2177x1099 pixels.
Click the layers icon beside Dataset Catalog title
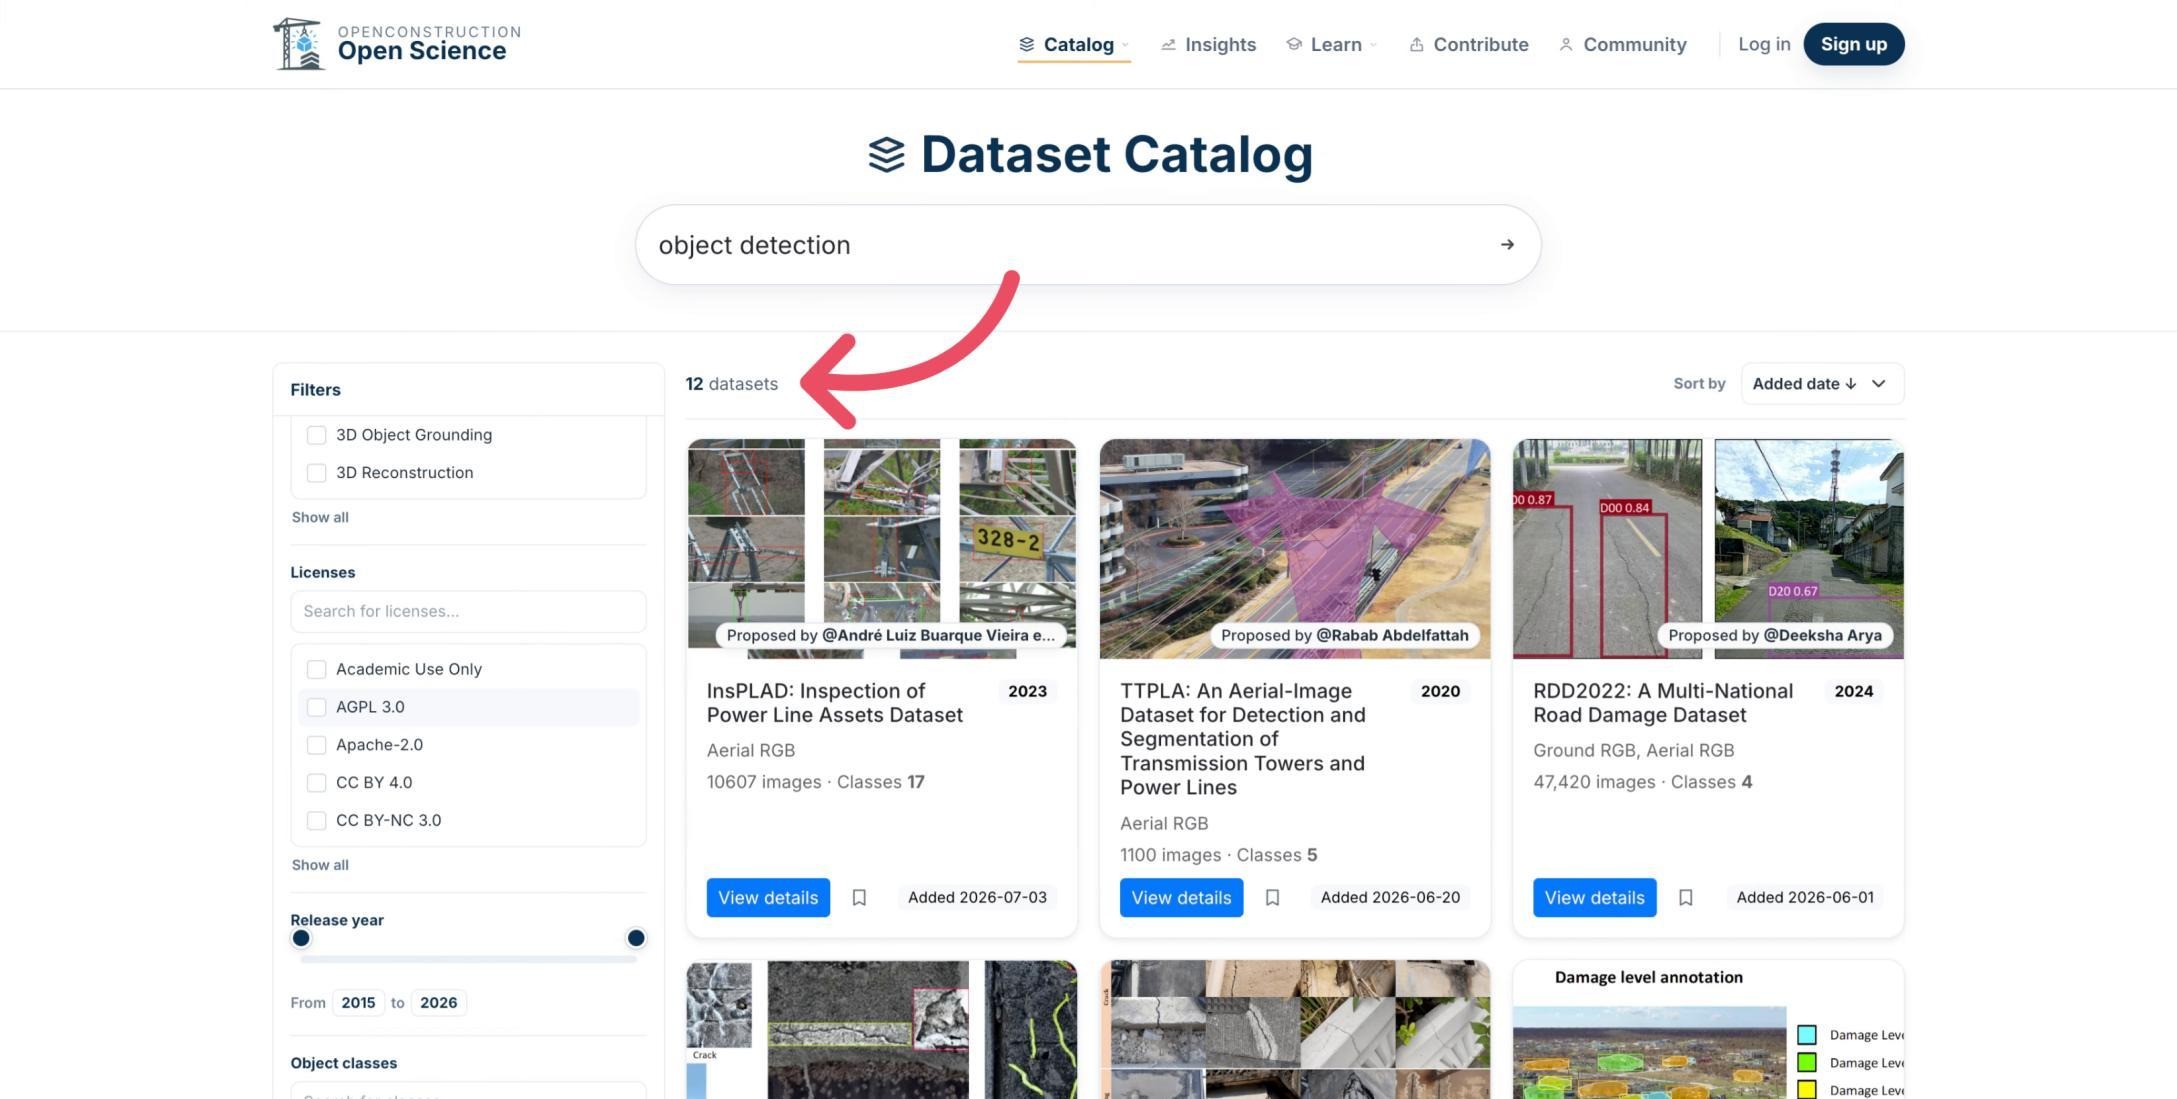[x=886, y=154]
